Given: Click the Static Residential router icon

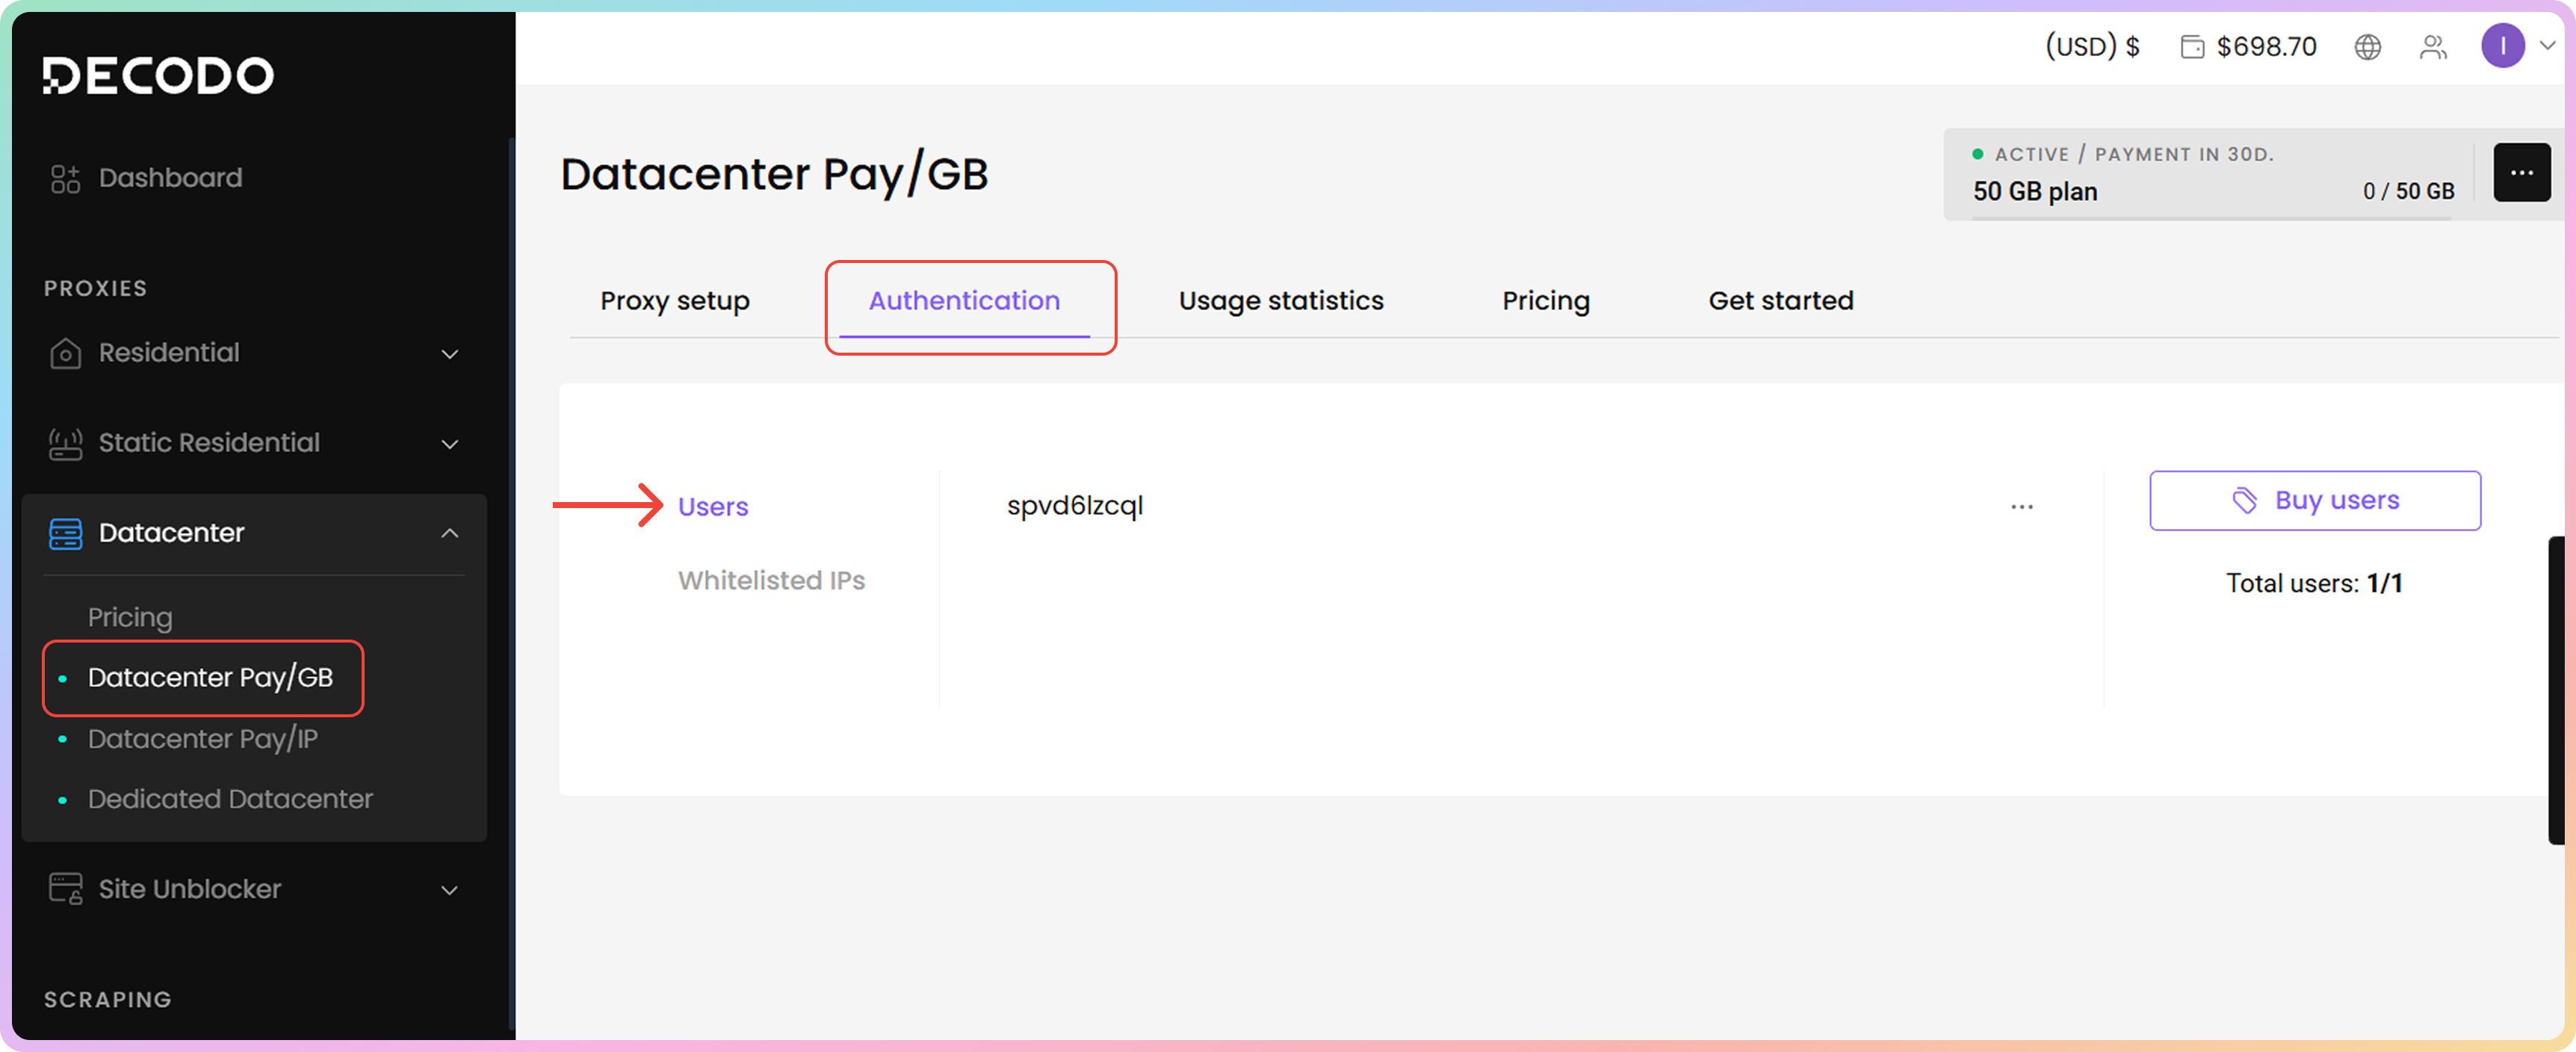Looking at the screenshot, I should click(65, 443).
